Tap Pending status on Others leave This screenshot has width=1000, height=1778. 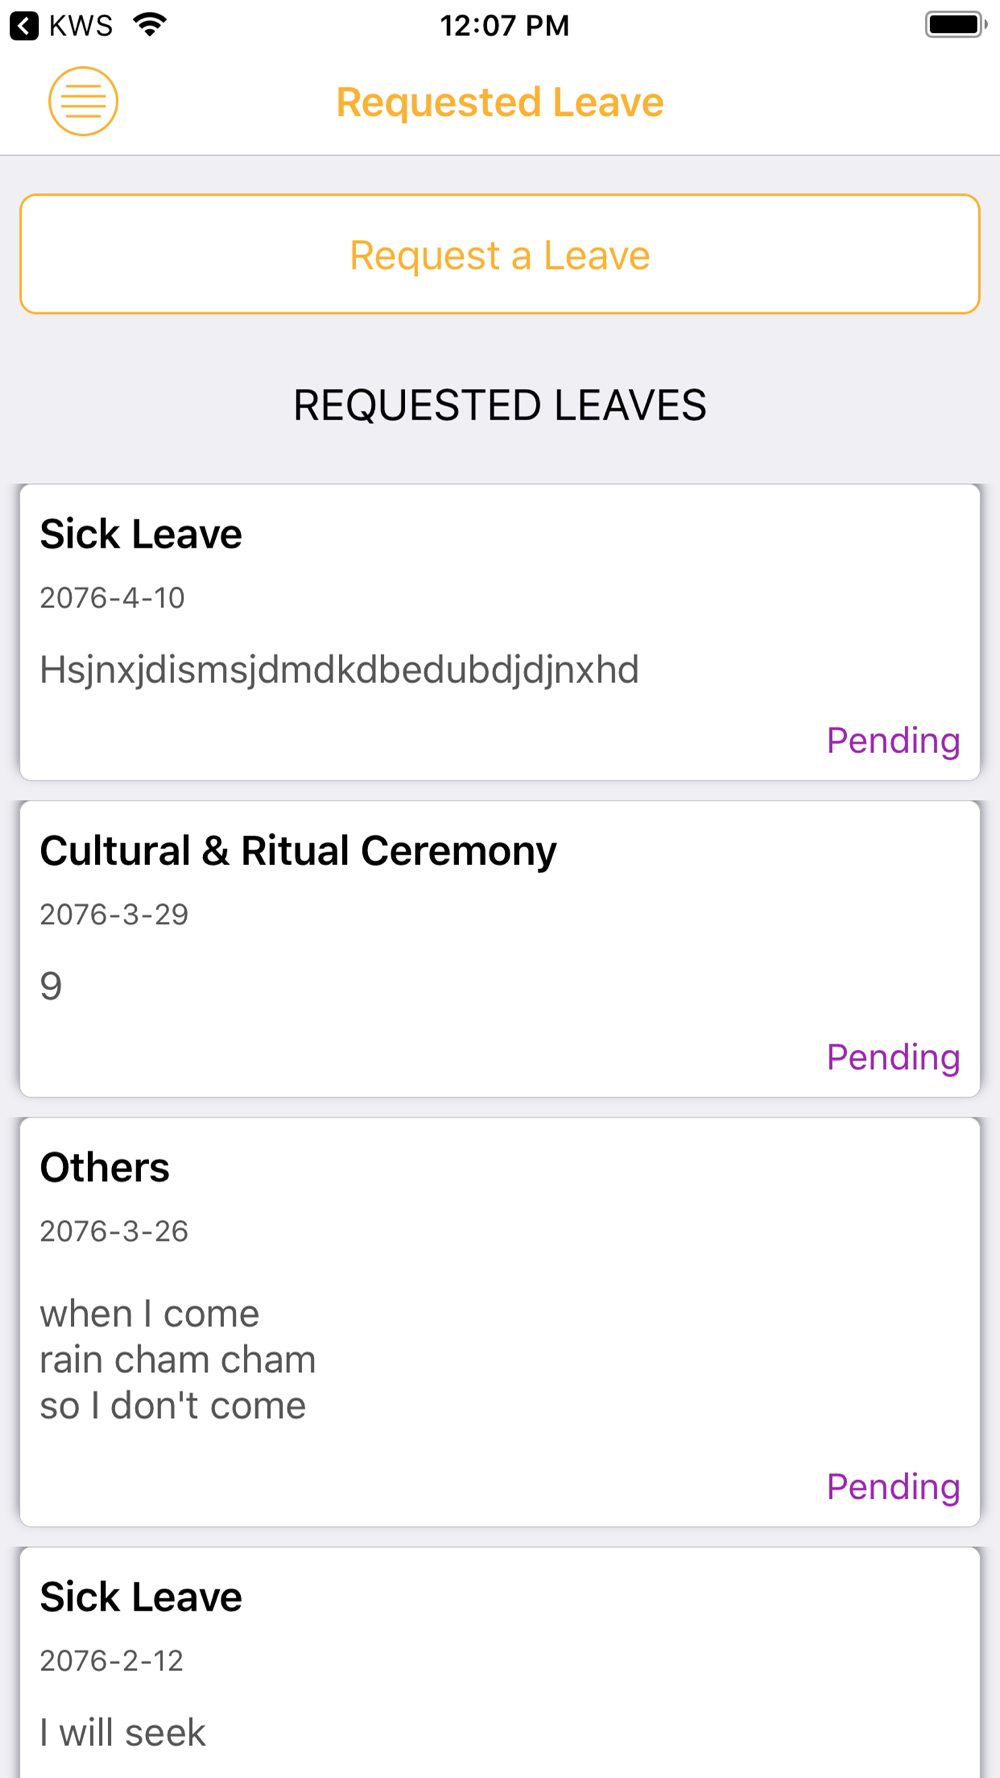(x=893, y=1487)
